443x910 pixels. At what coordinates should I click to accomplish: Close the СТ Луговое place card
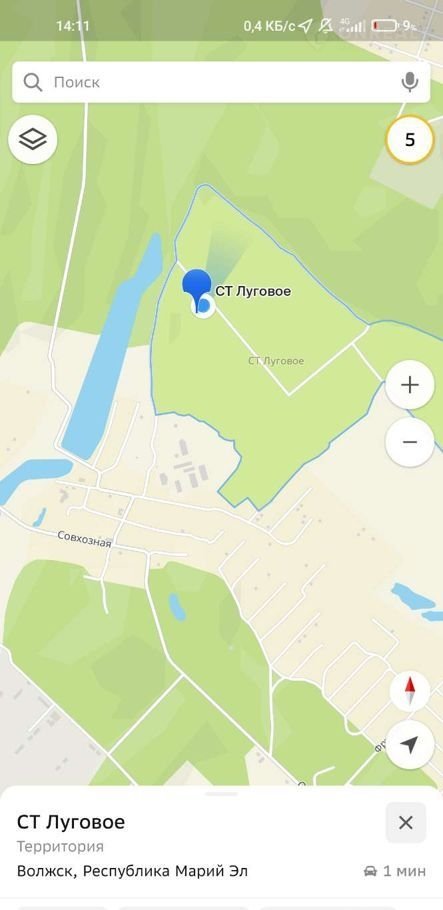(406, 822)
